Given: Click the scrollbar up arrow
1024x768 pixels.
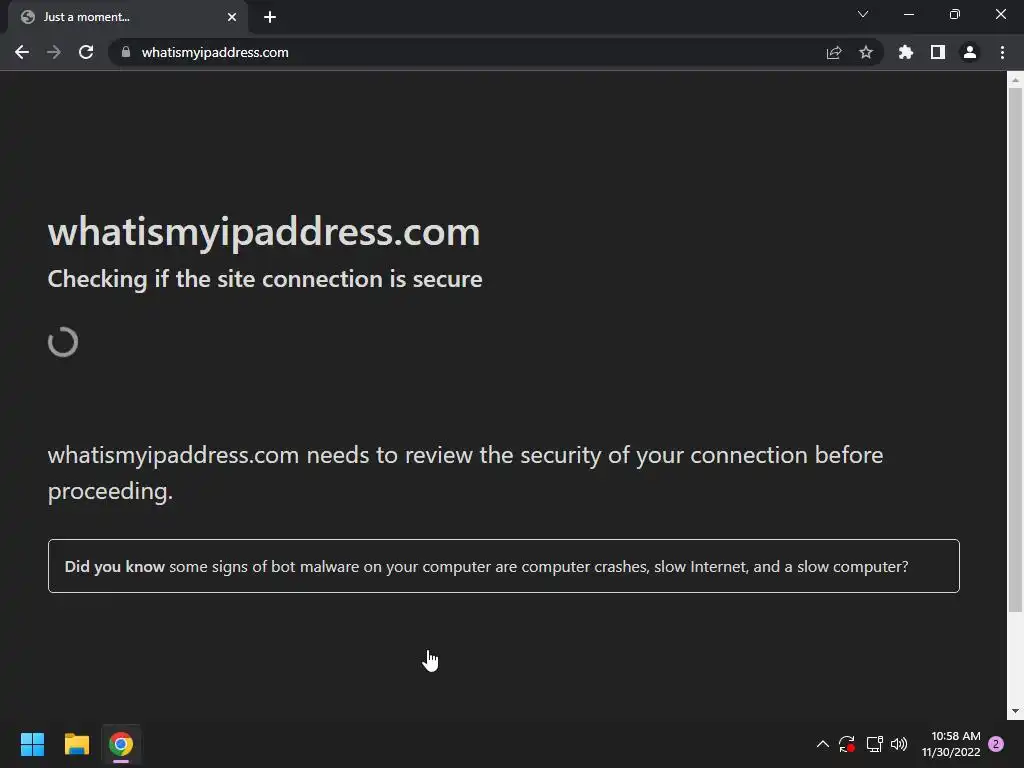Looking at the screenshot, I should tap(1015, 80).
